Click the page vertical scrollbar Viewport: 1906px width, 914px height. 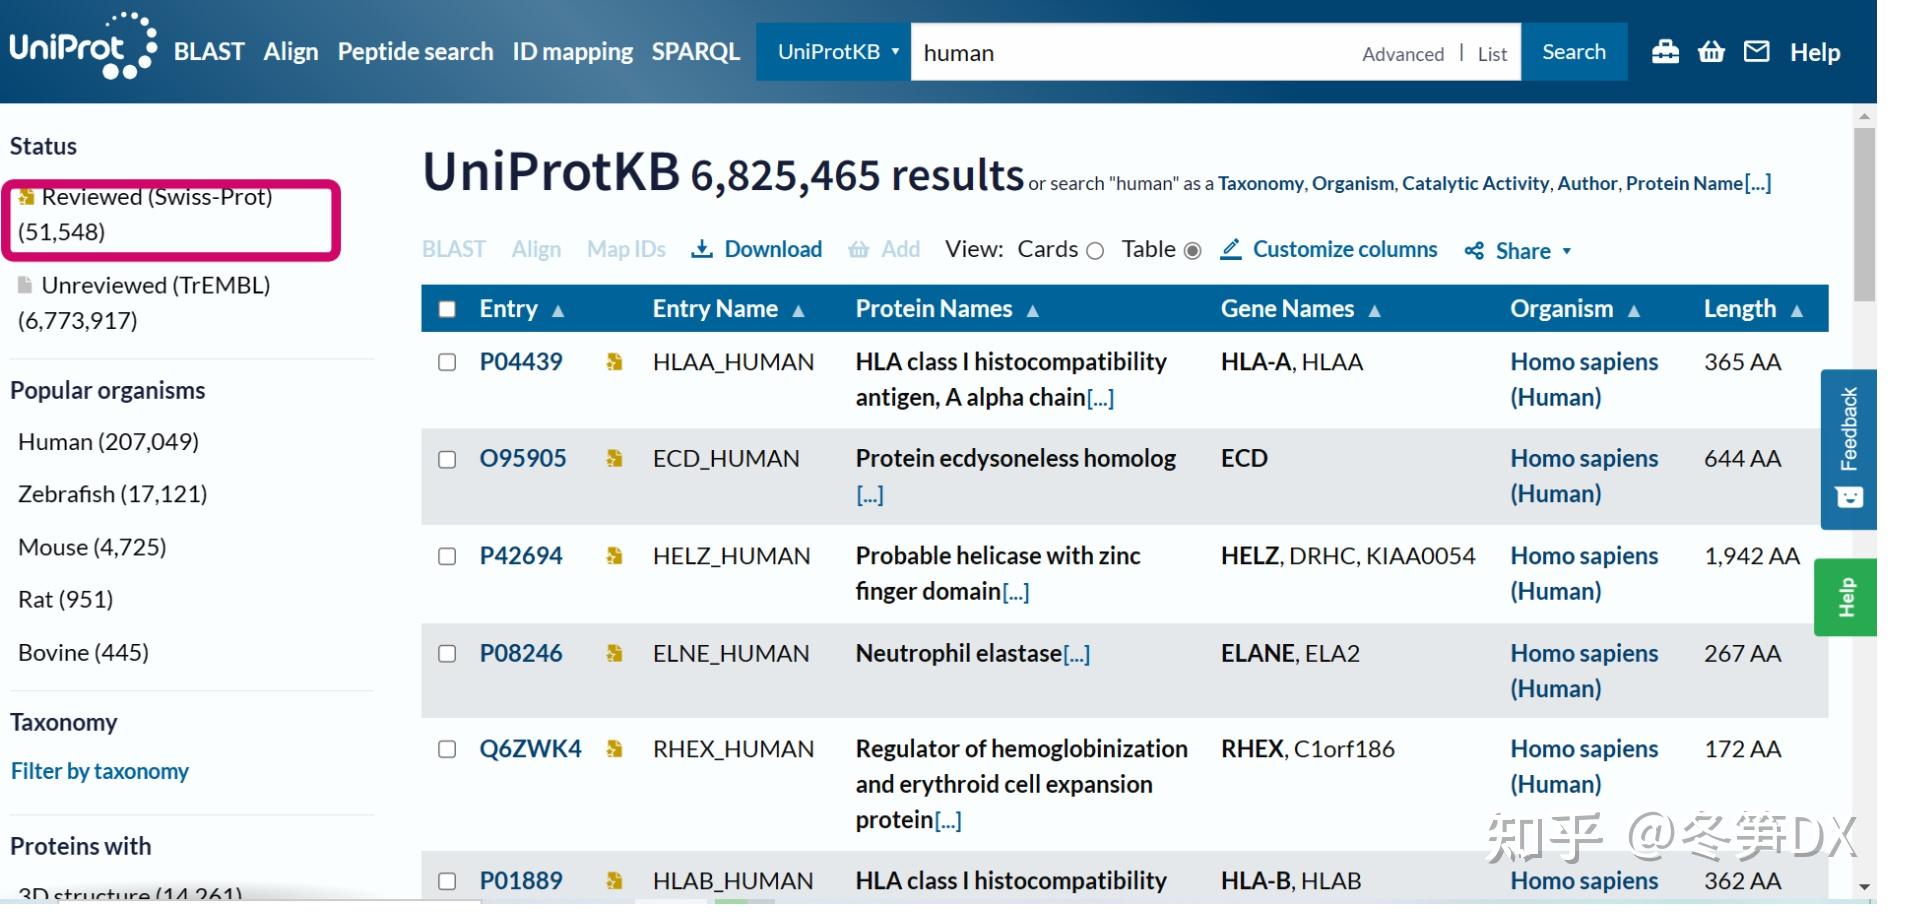pos(1864,214)
